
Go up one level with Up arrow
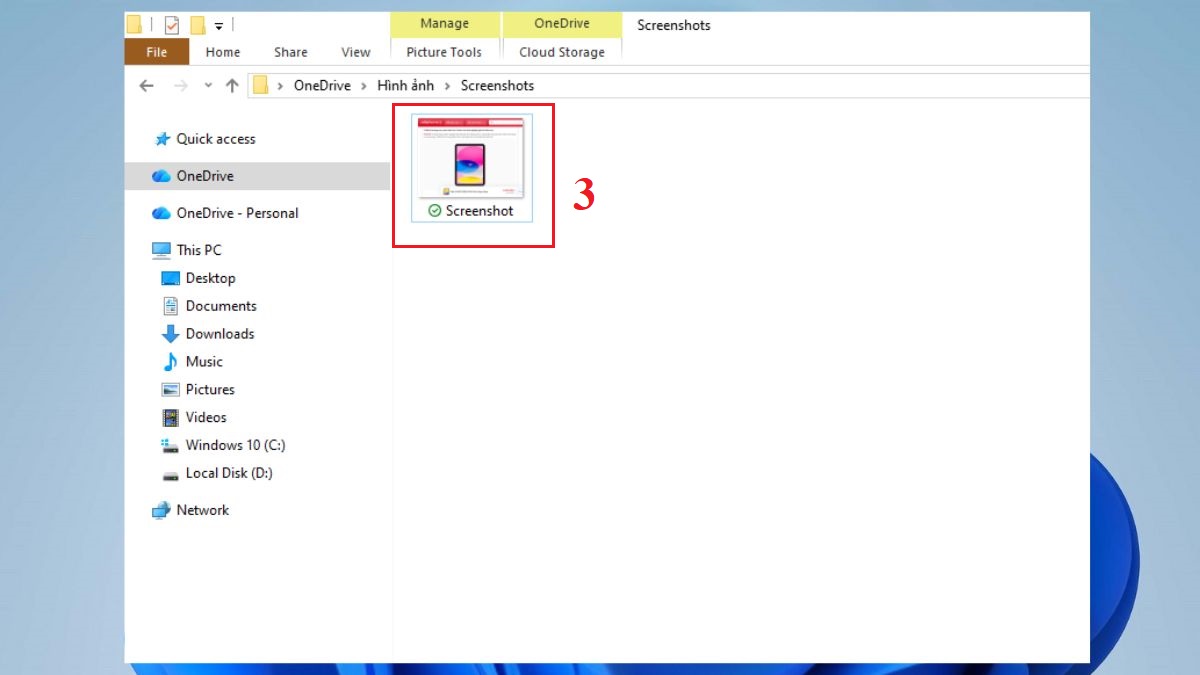232,86
